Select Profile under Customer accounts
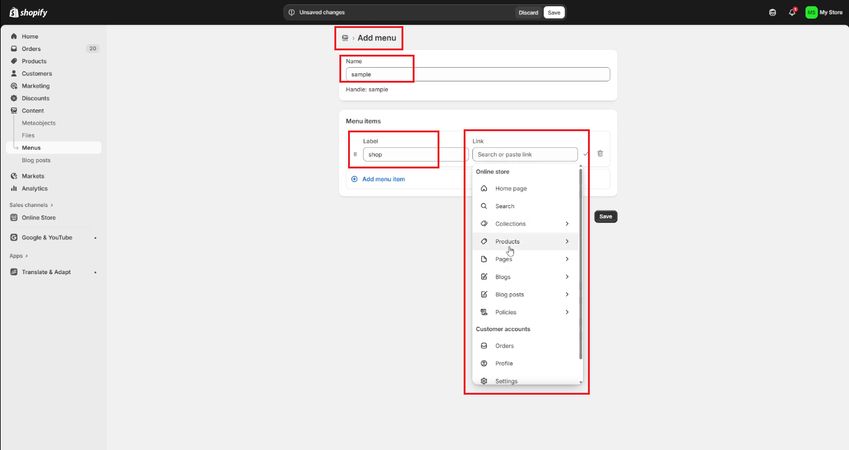849x450 pixels. click(525, 363)
